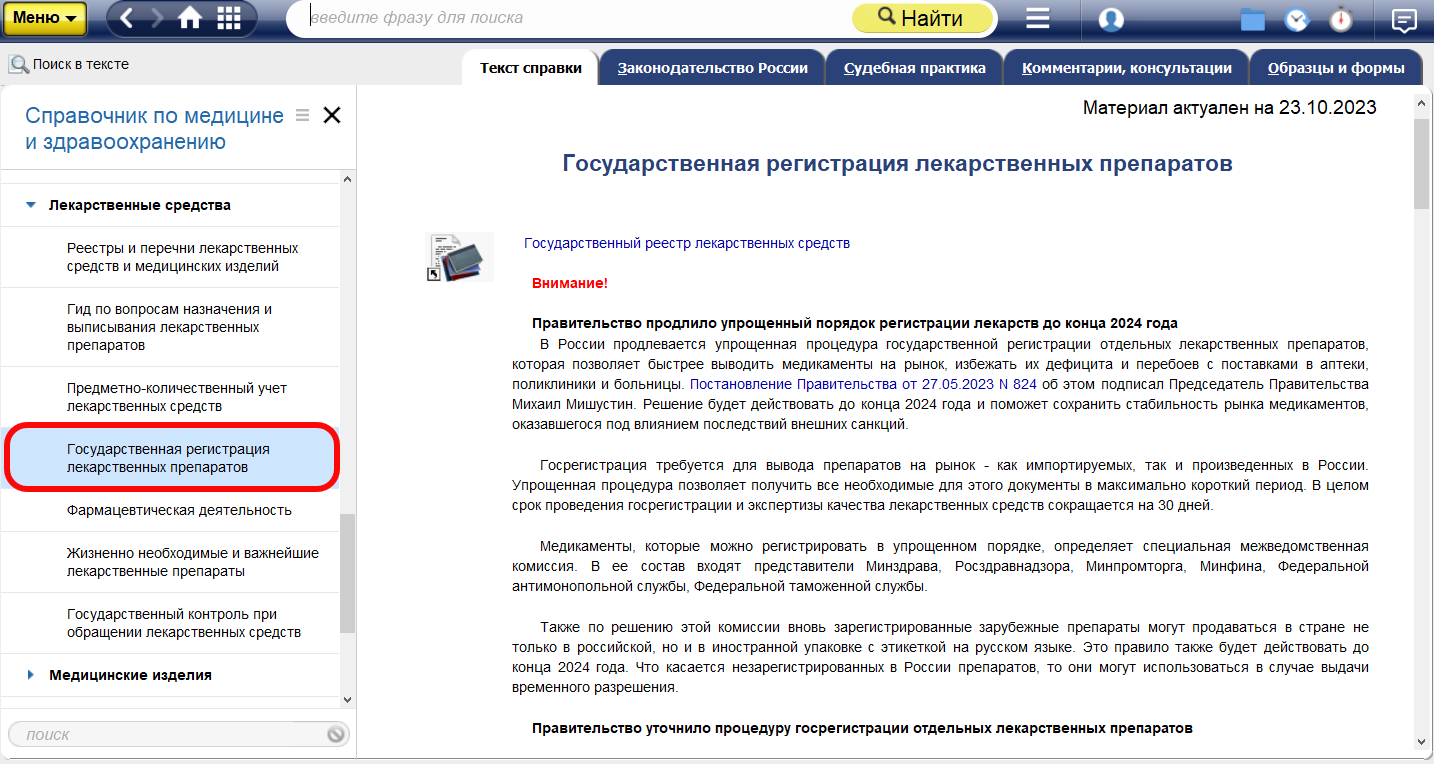
Task: Click the document shortcut thumbnail icon
Action: [x=459, y=257]
